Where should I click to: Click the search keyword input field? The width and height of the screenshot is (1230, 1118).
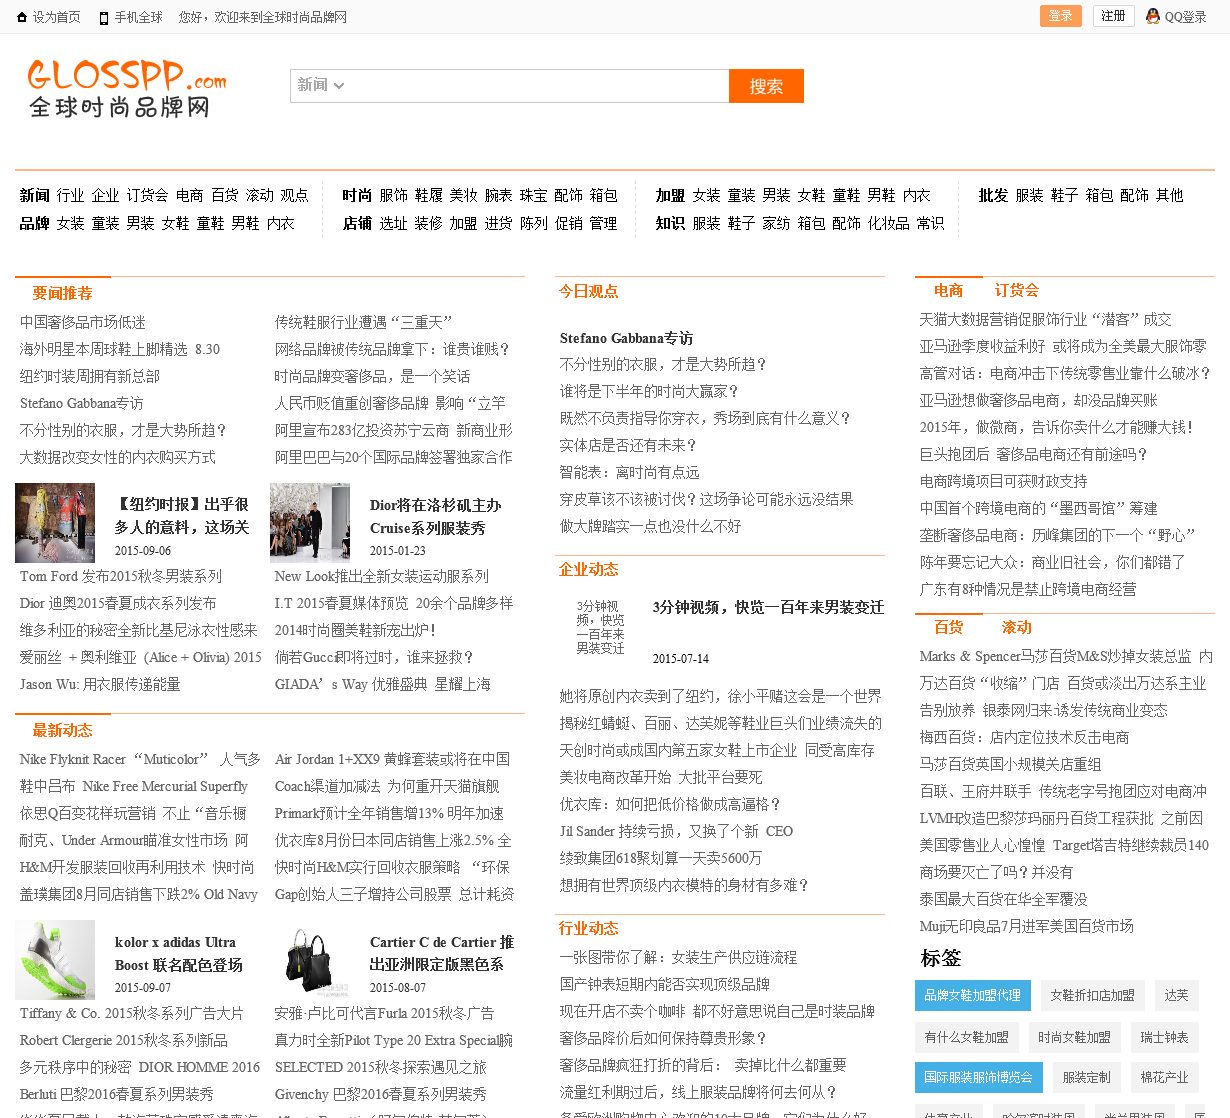click(x=538, y=85)
